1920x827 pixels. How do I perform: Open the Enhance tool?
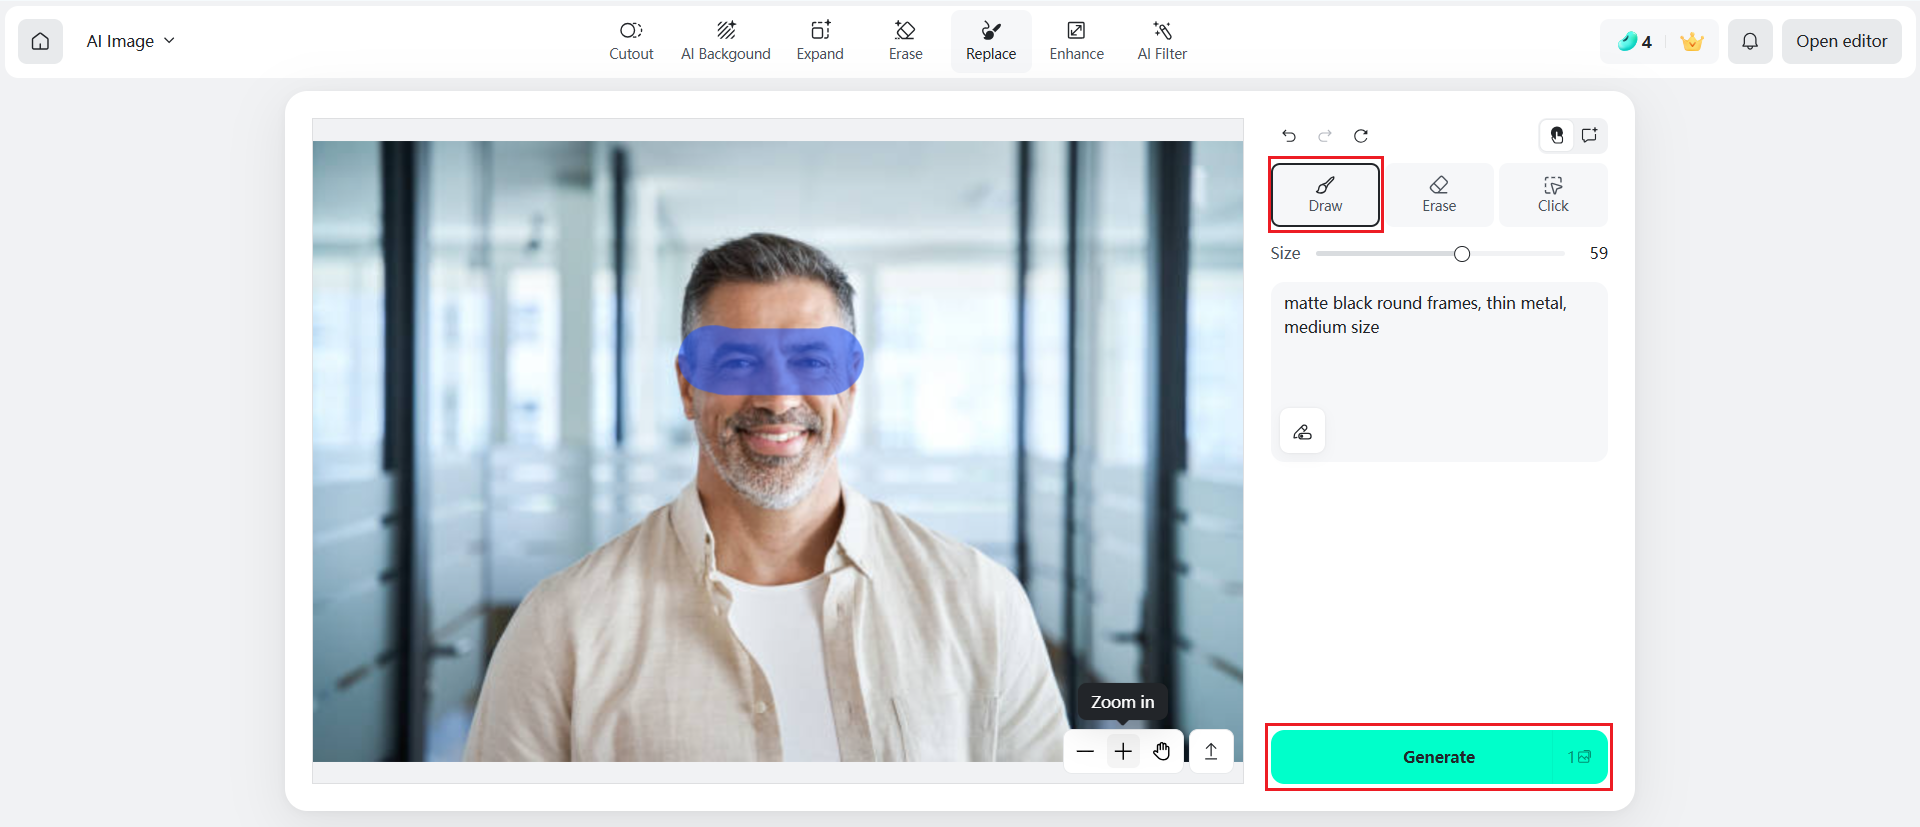[x=1076, y=41]
